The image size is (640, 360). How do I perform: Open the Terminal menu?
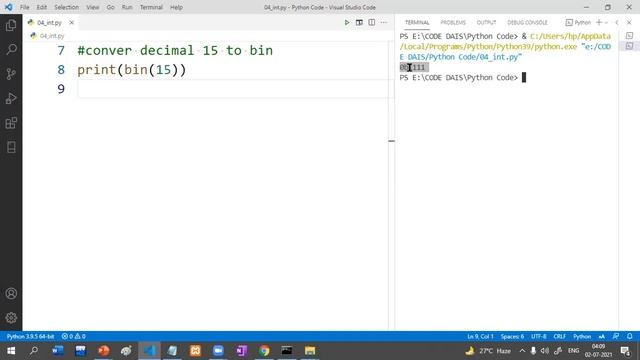(151, 7)
